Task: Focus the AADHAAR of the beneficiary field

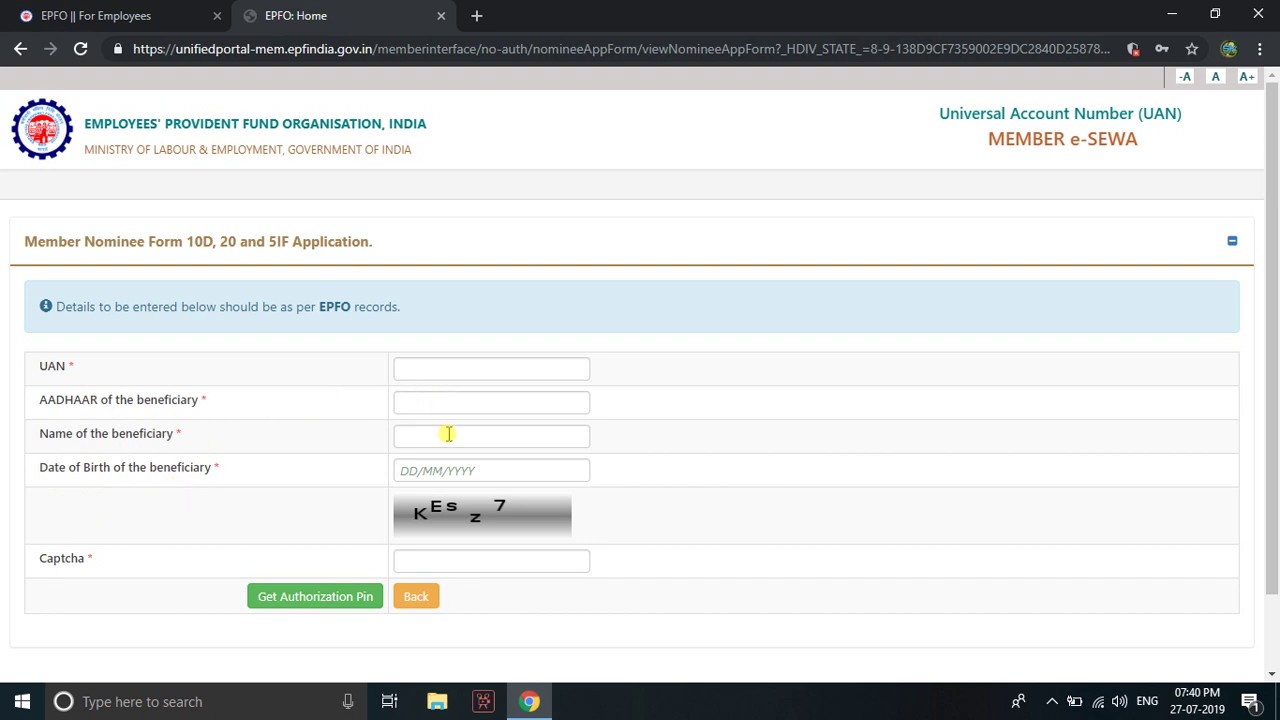Action: 491,402
